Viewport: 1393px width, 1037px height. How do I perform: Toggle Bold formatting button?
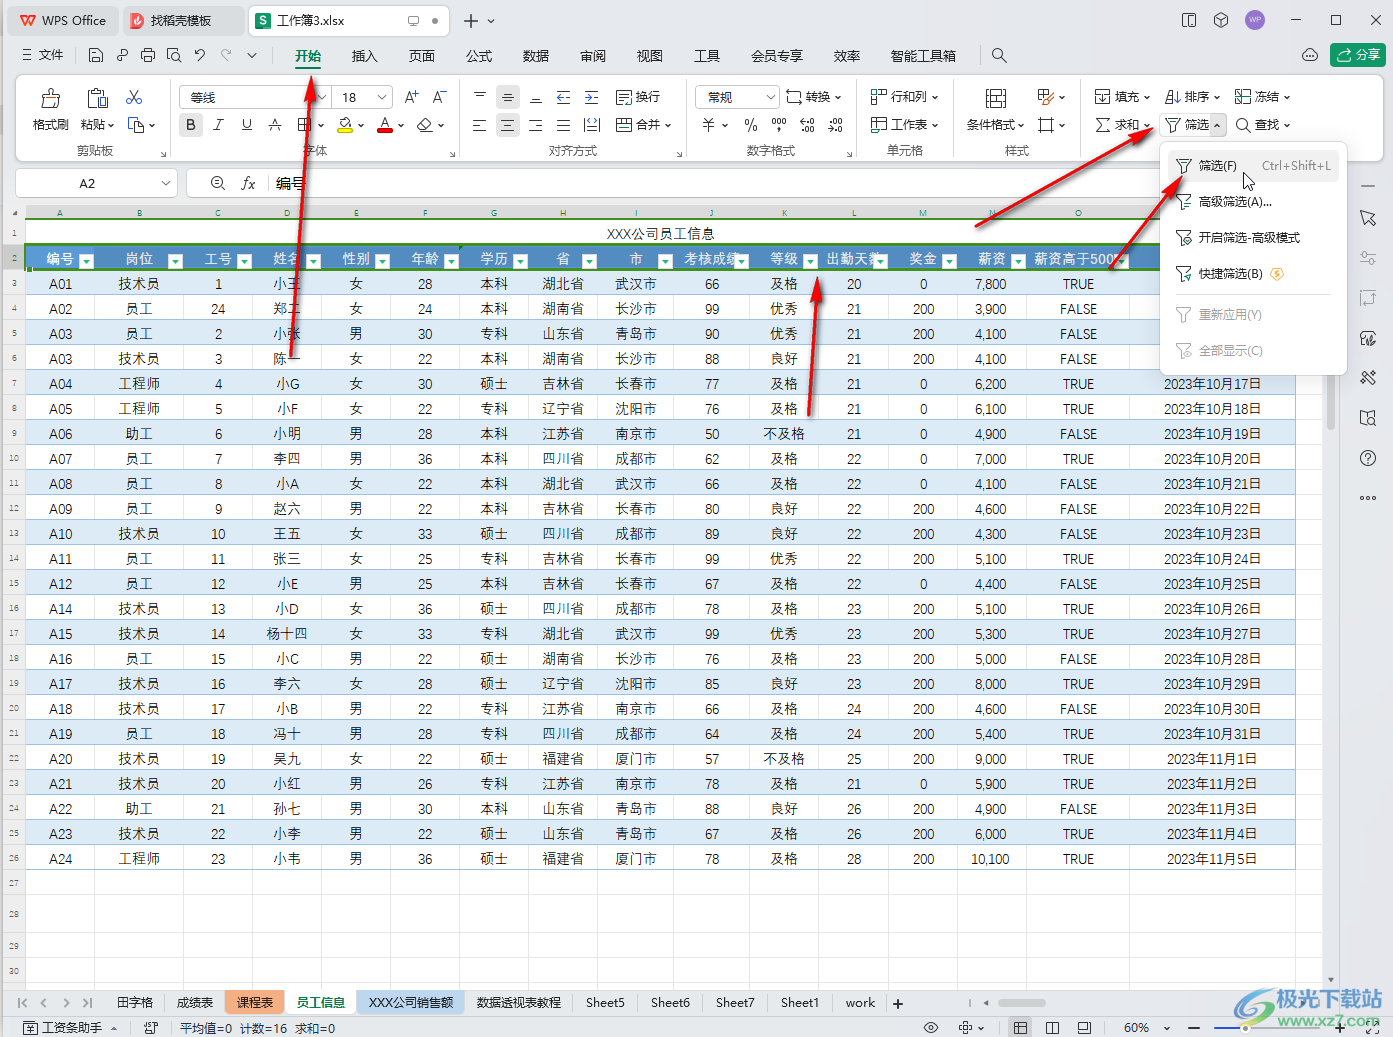pos(190,125)
